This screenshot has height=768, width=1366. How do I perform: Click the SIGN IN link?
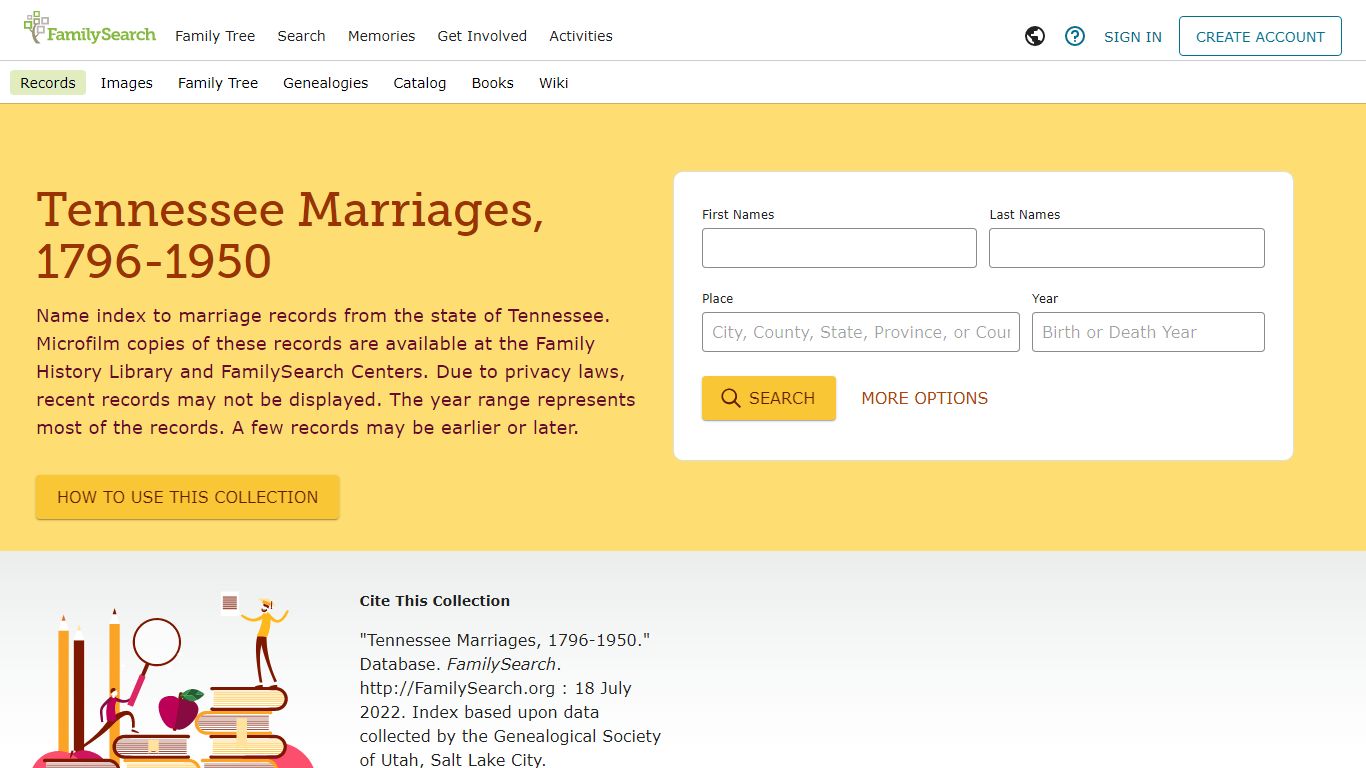click(1132, 37)
